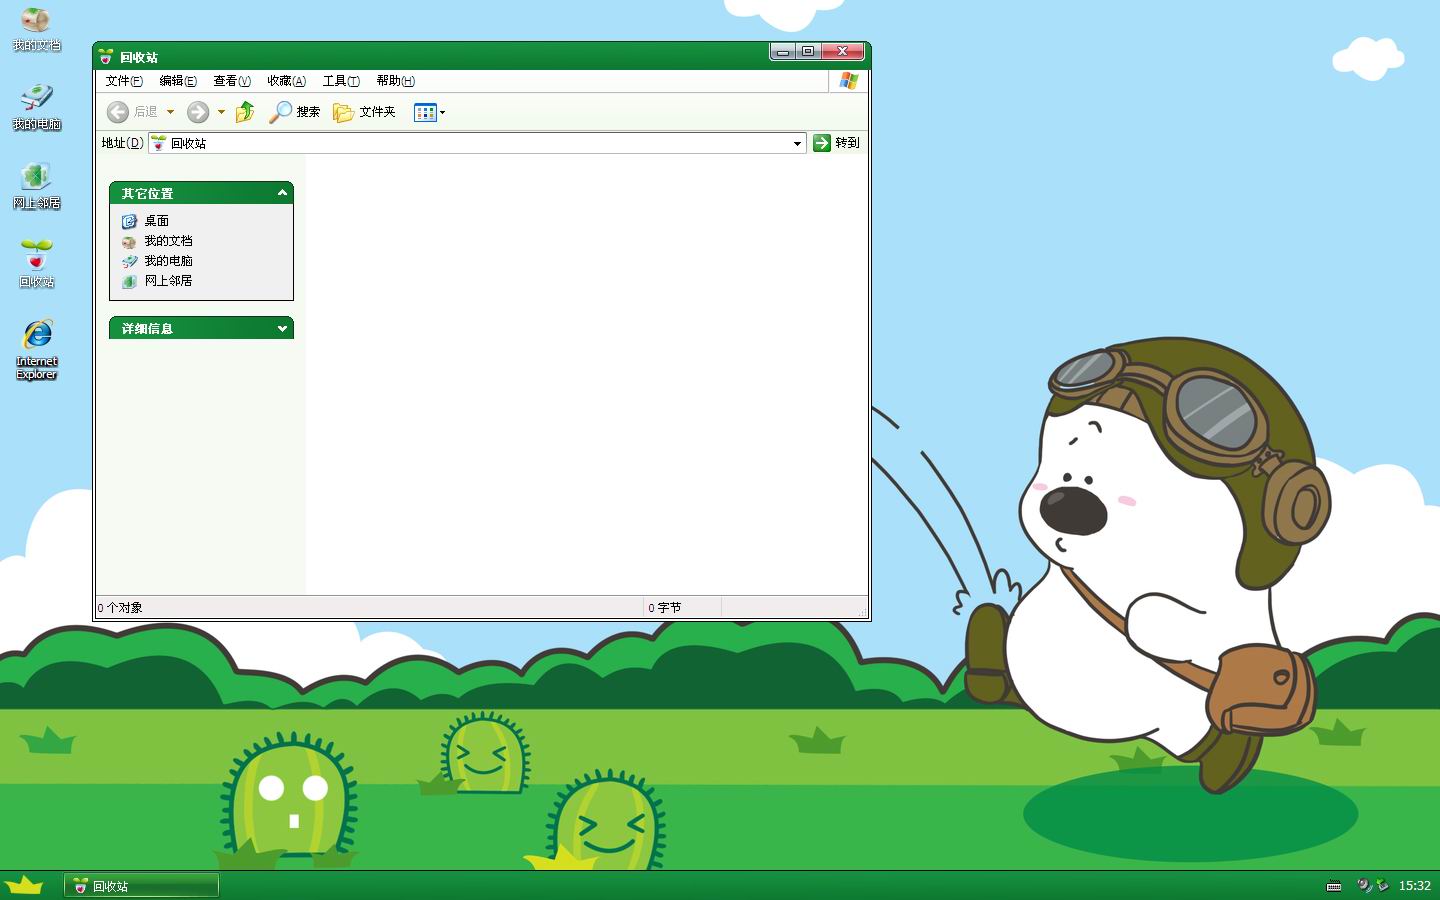Expand the 详细信息 panel
1440x900 pixels.
coord(282,328)
